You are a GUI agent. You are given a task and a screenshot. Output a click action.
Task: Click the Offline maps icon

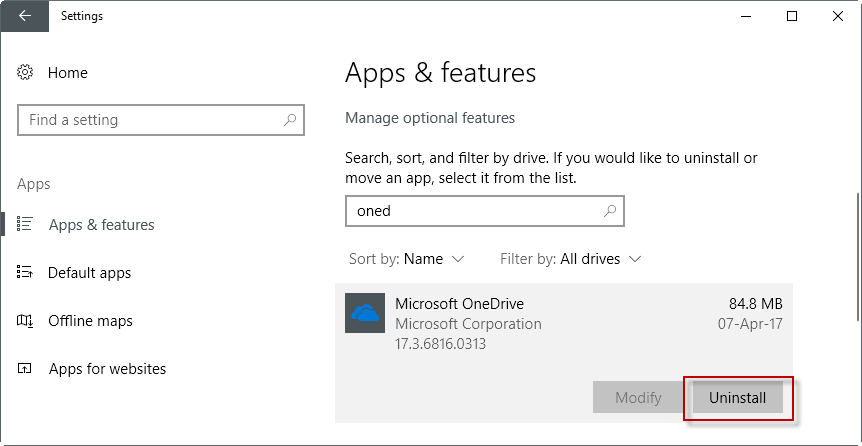(25, 320)
